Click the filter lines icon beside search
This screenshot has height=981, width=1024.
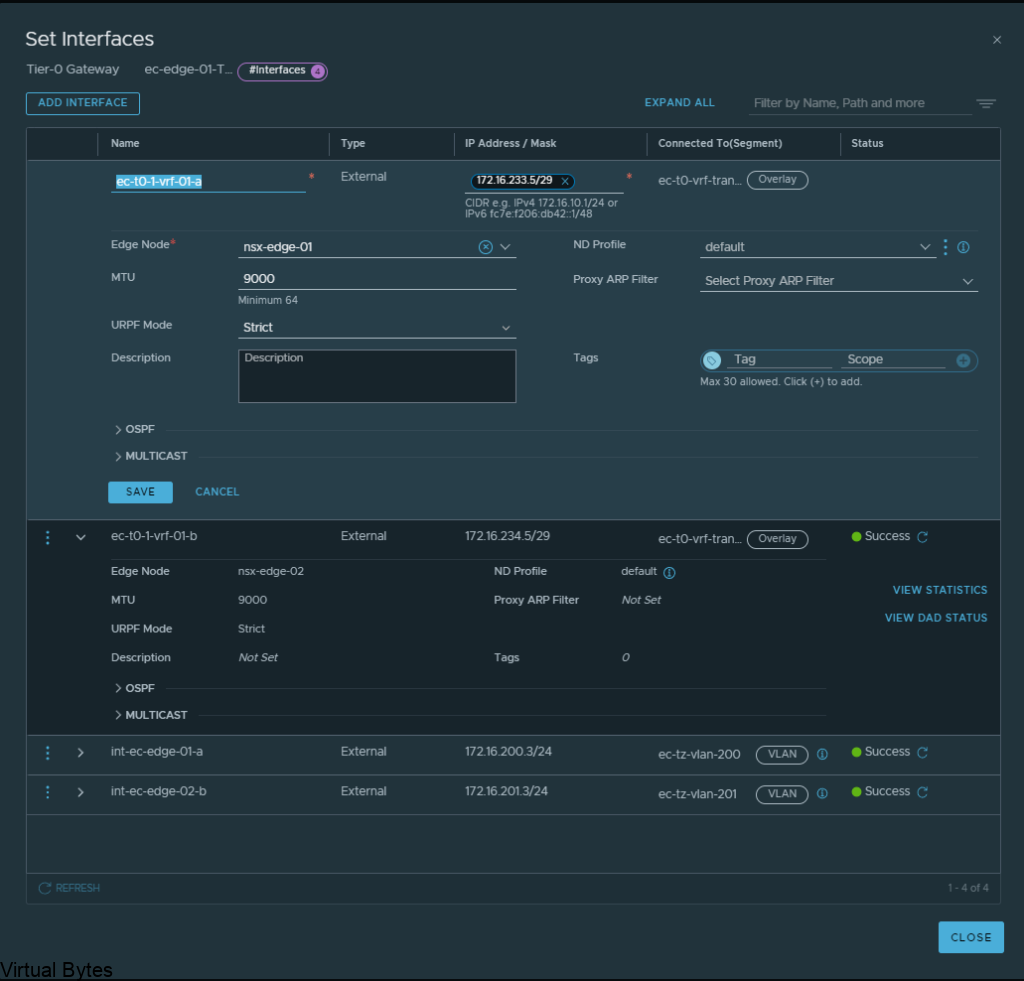tap(986, 103)
